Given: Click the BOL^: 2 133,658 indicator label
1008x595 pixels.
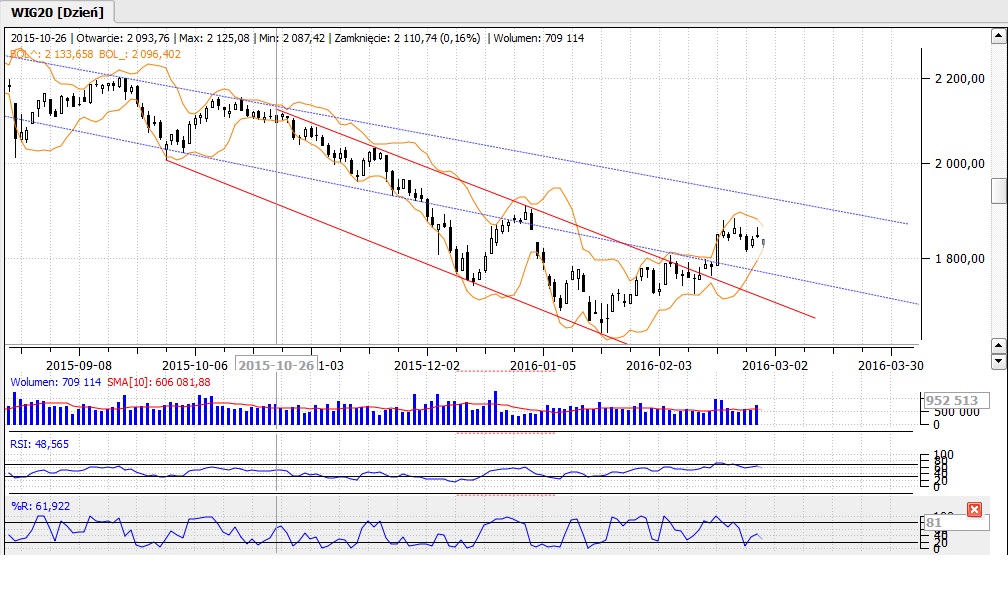Looking at the screenshot, I should tap(51, 55).
